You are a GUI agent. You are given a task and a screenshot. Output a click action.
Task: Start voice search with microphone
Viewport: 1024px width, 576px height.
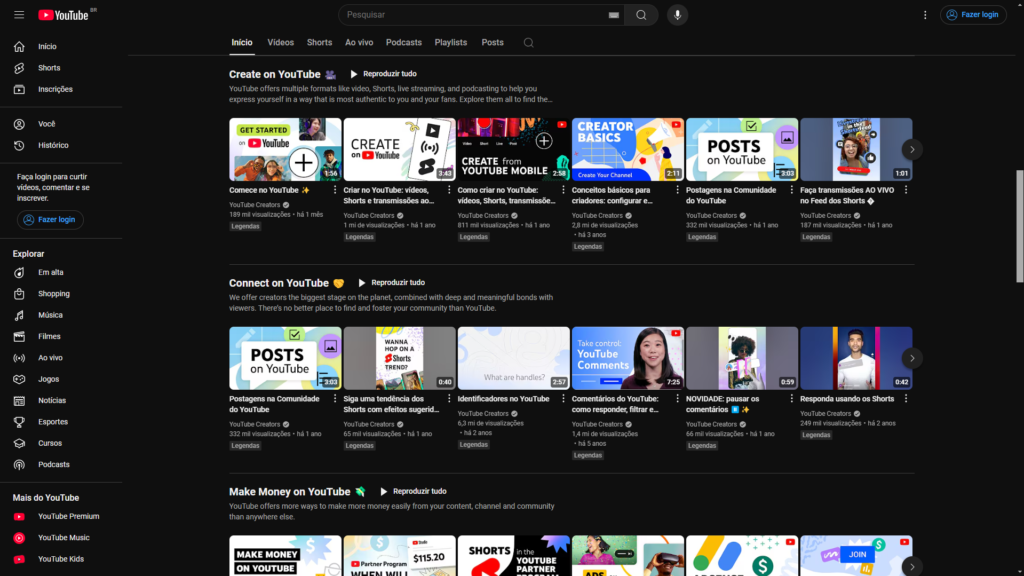[x=677, y=15]
